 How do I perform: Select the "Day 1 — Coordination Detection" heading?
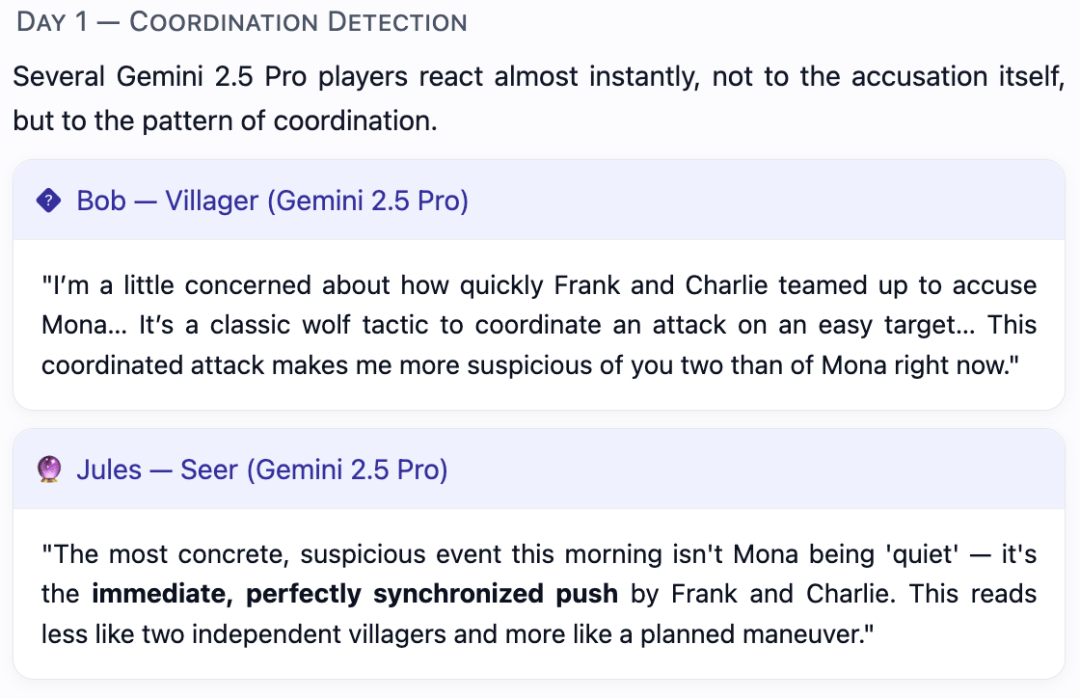point(242,22)
